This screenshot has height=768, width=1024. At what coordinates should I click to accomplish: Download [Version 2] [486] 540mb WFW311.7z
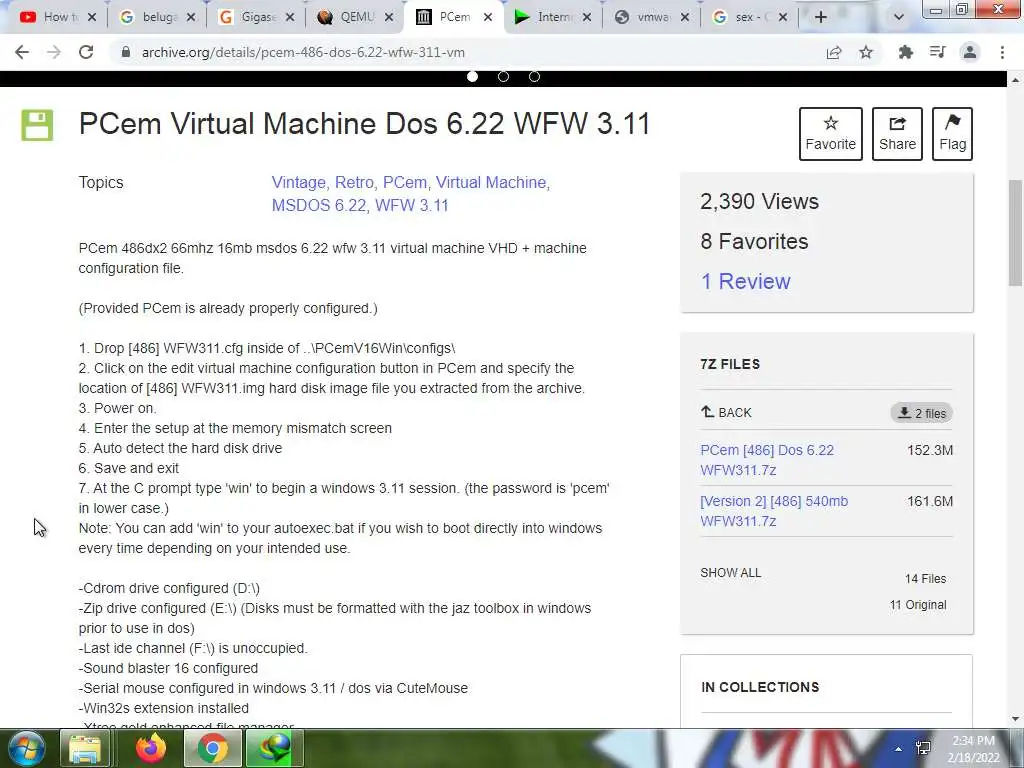[774, 511]
